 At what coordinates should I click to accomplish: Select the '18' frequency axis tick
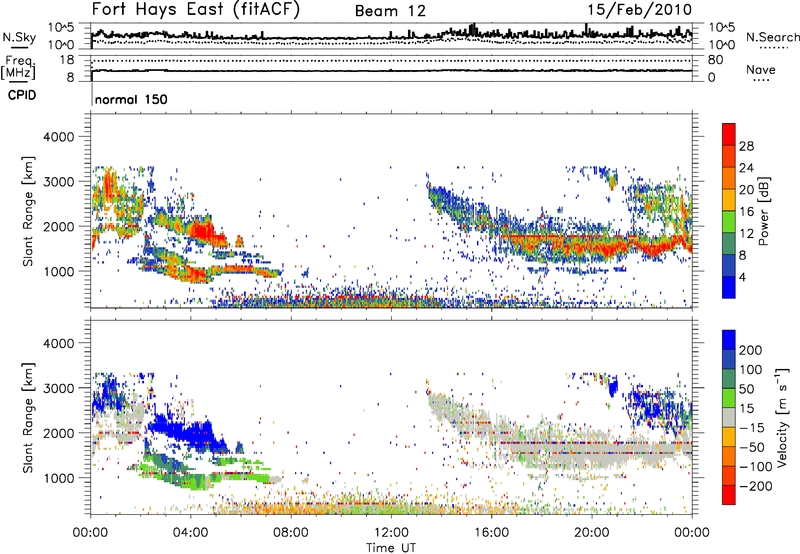tap(67, 60)
